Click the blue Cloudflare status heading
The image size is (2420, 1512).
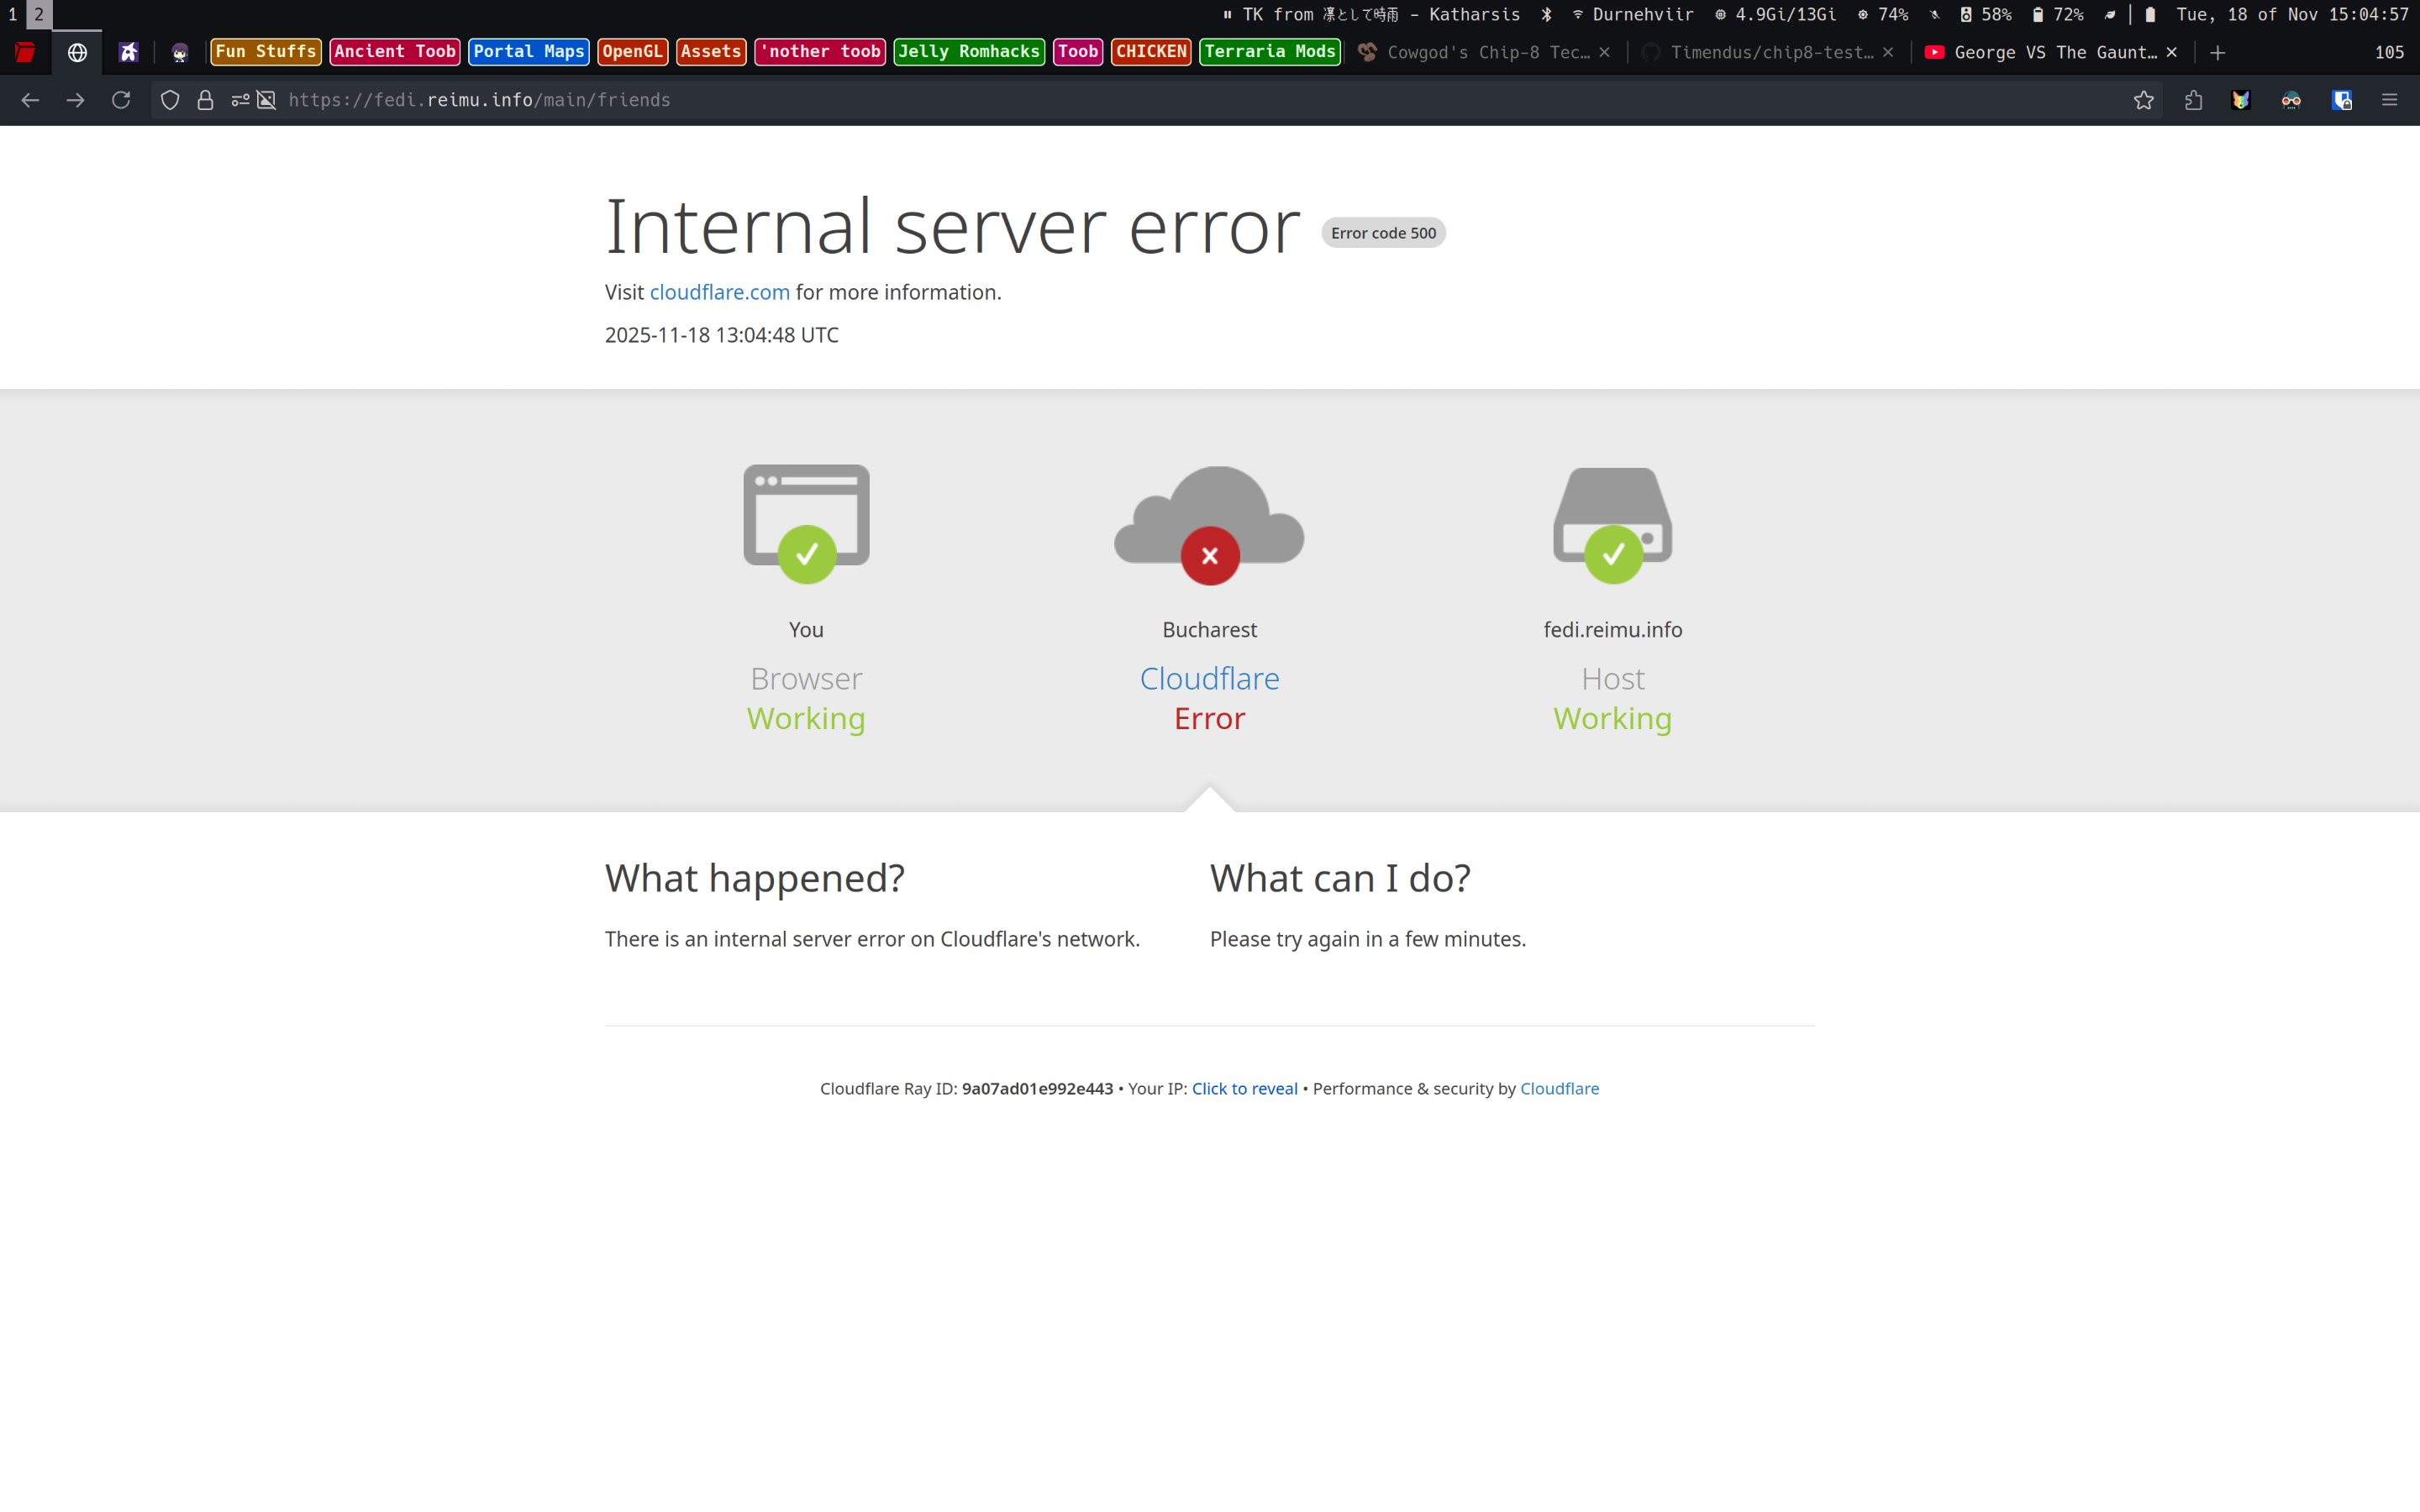[1209, 678]
